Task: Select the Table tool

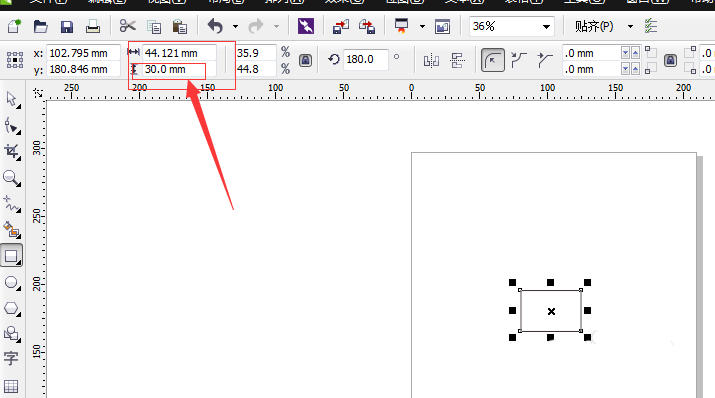Action: point(11,387)
